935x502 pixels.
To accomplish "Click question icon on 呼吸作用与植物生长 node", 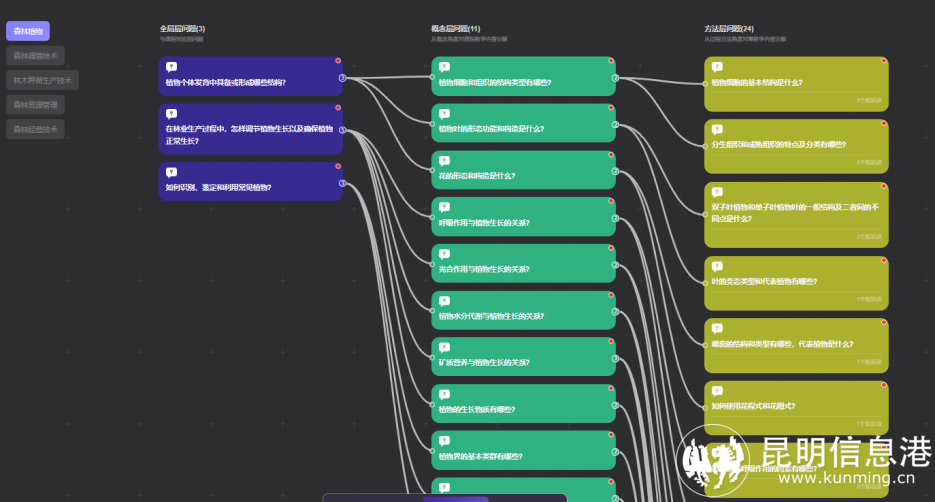I will 444,207.
